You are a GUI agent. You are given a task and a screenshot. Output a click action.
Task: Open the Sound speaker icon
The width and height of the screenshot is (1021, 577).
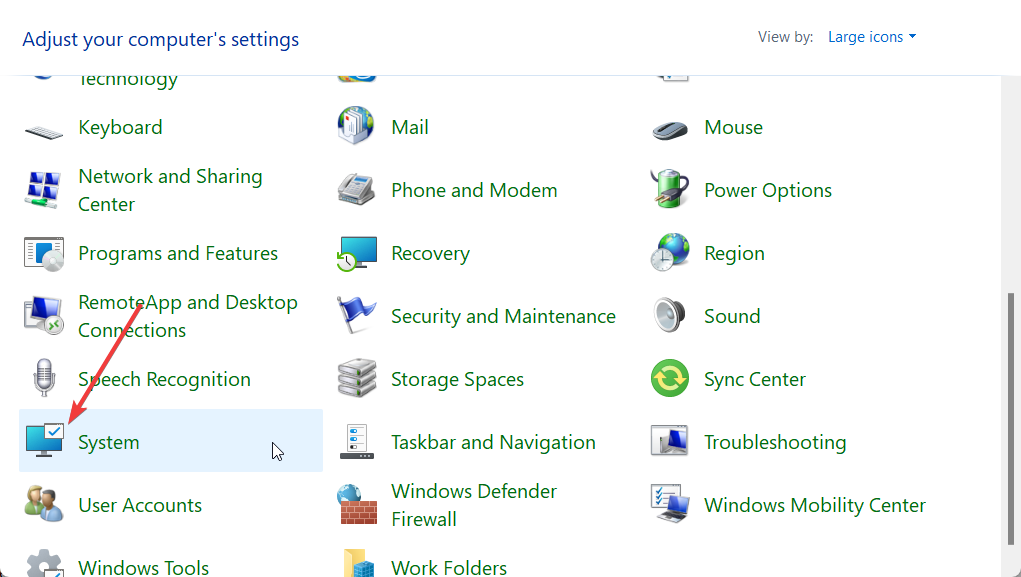point(669,316)
